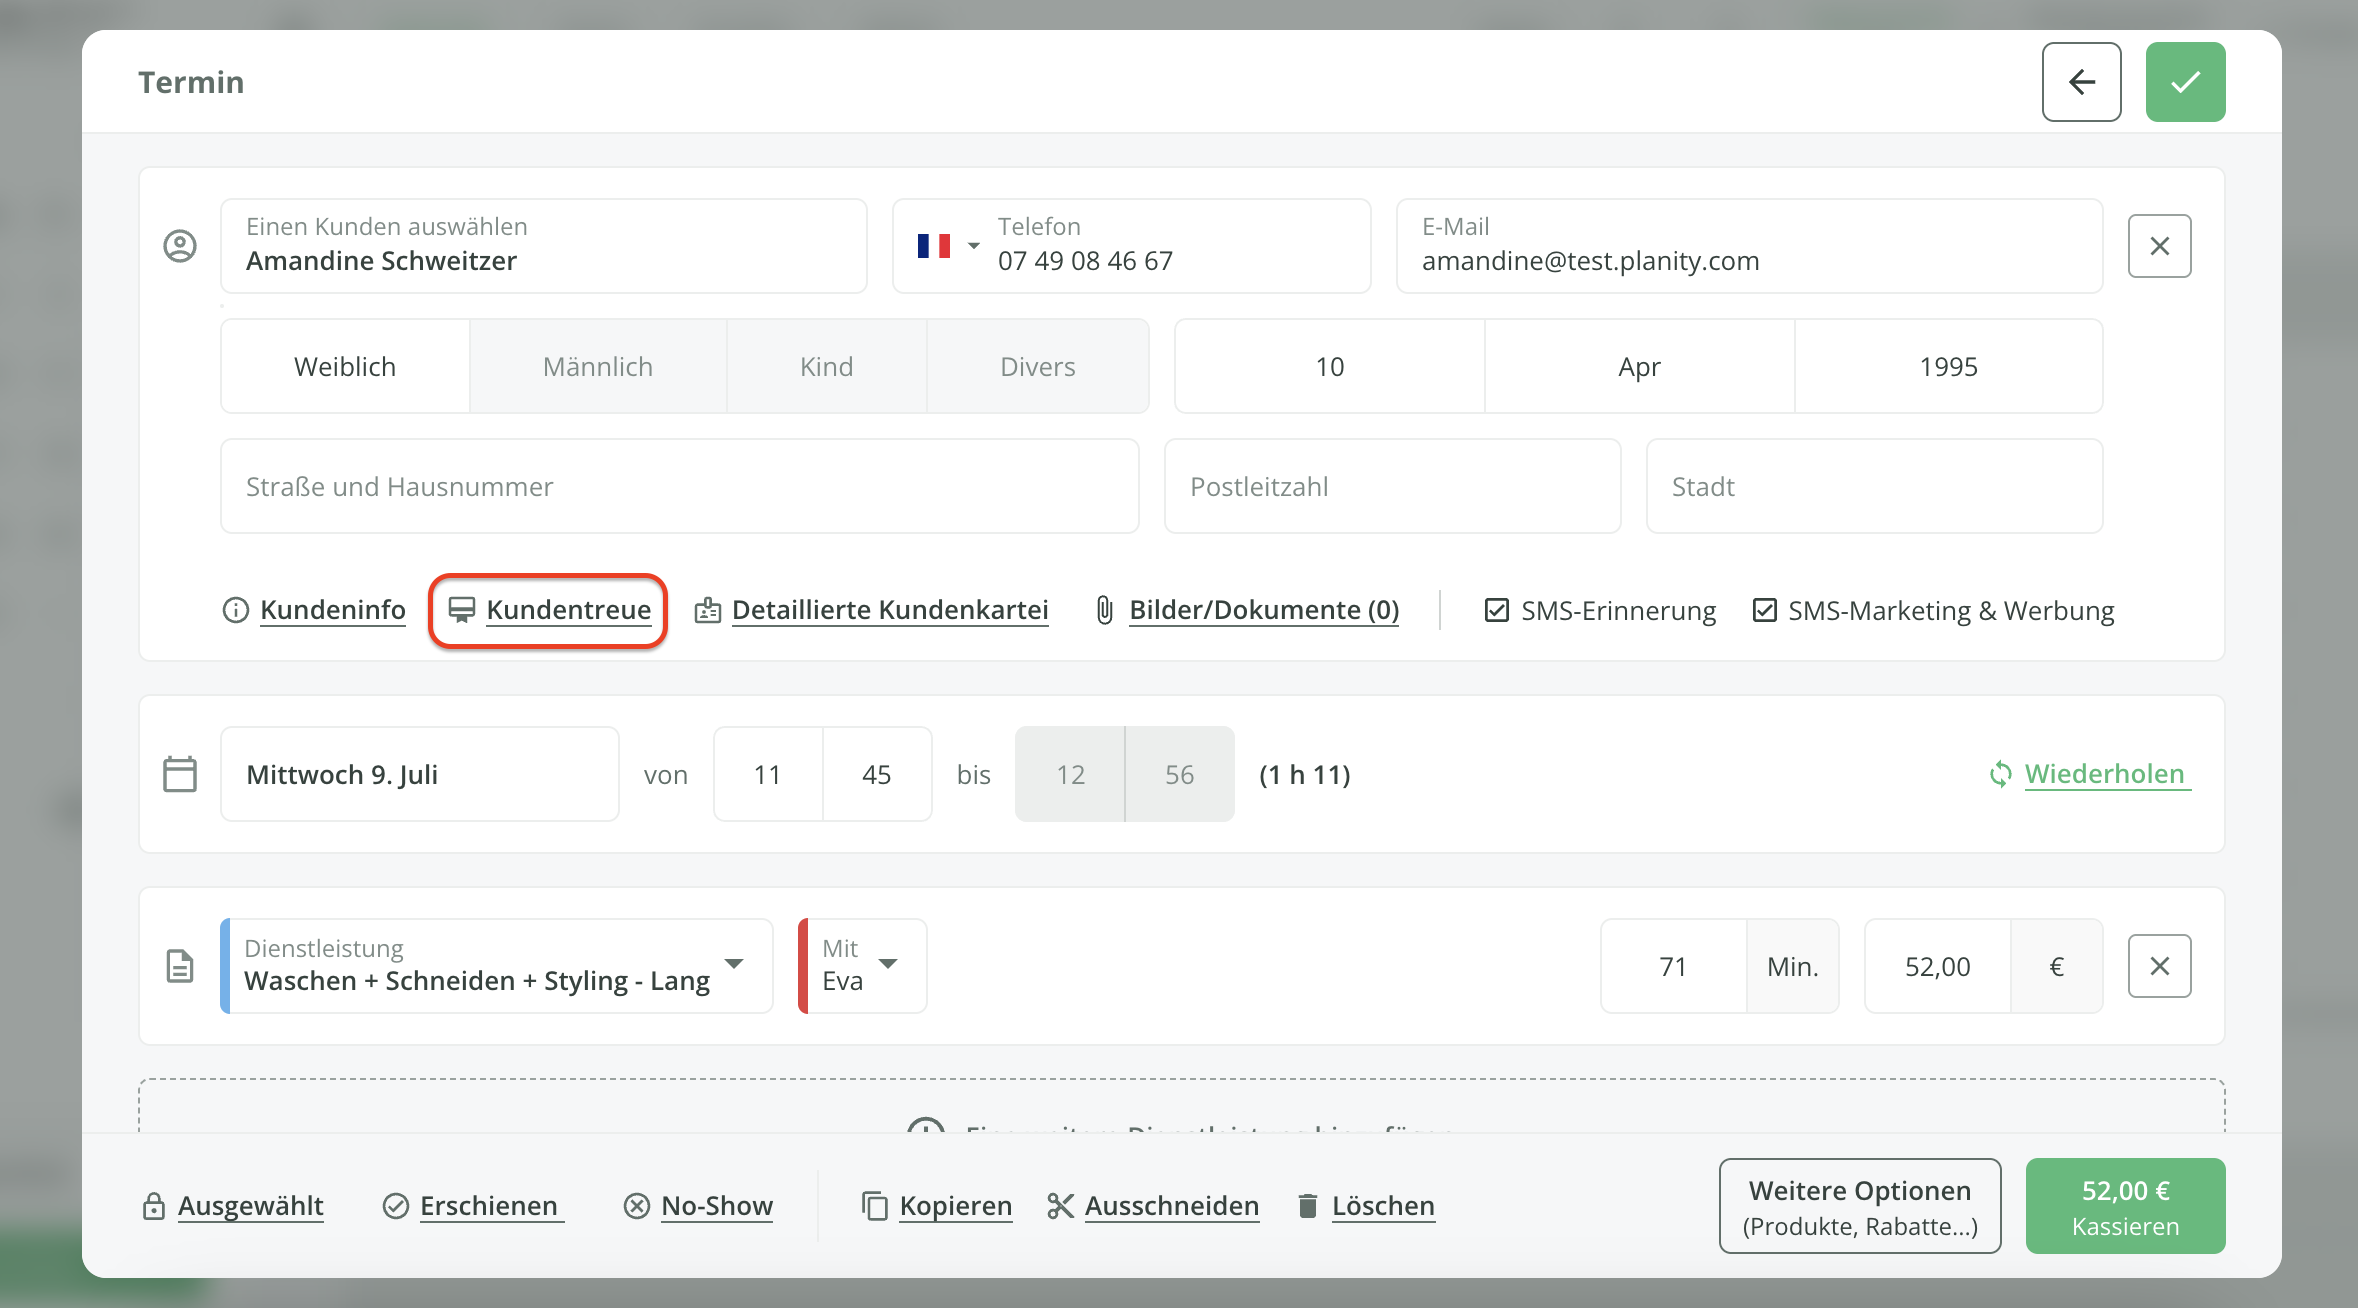This screenshot has width=2358, height=1308.
Task: Open the Kundeninfo link
Action: (x=332, y=610)
